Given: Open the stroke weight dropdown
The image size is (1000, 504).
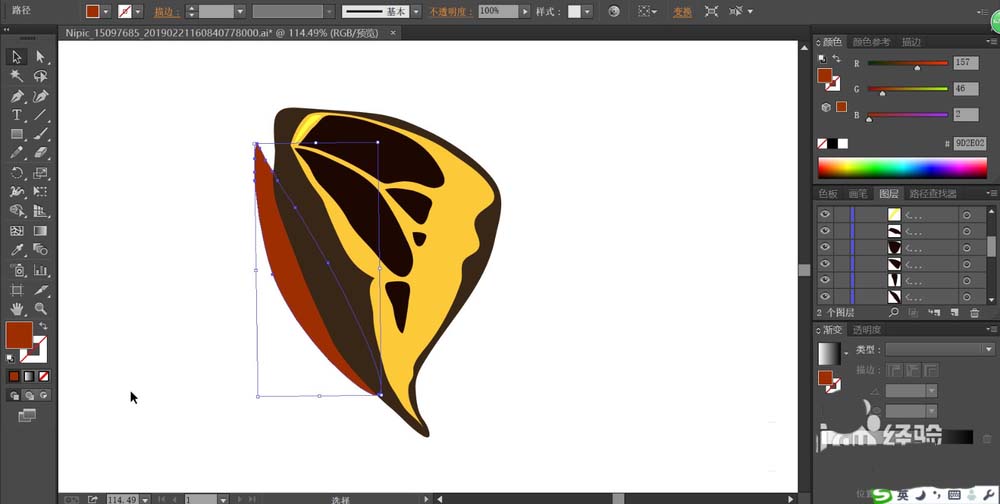Looking at the screenshot, I should (x=240, y=11).
